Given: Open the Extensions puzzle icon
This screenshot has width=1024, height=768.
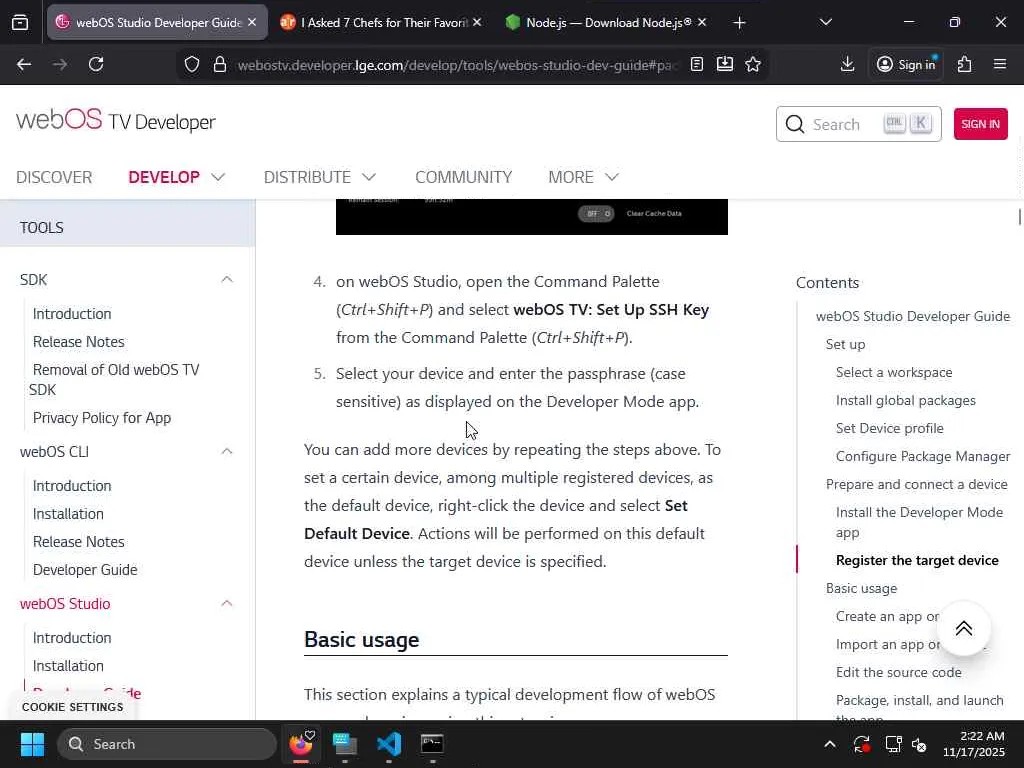Looking at the screenshot, I should [x=965, y=64].
